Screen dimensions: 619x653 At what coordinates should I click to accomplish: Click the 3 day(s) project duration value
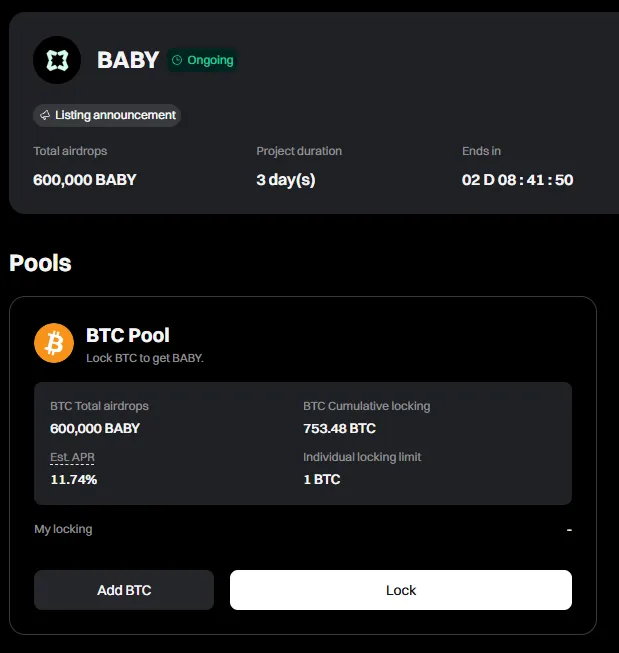(x=286, y=180)
